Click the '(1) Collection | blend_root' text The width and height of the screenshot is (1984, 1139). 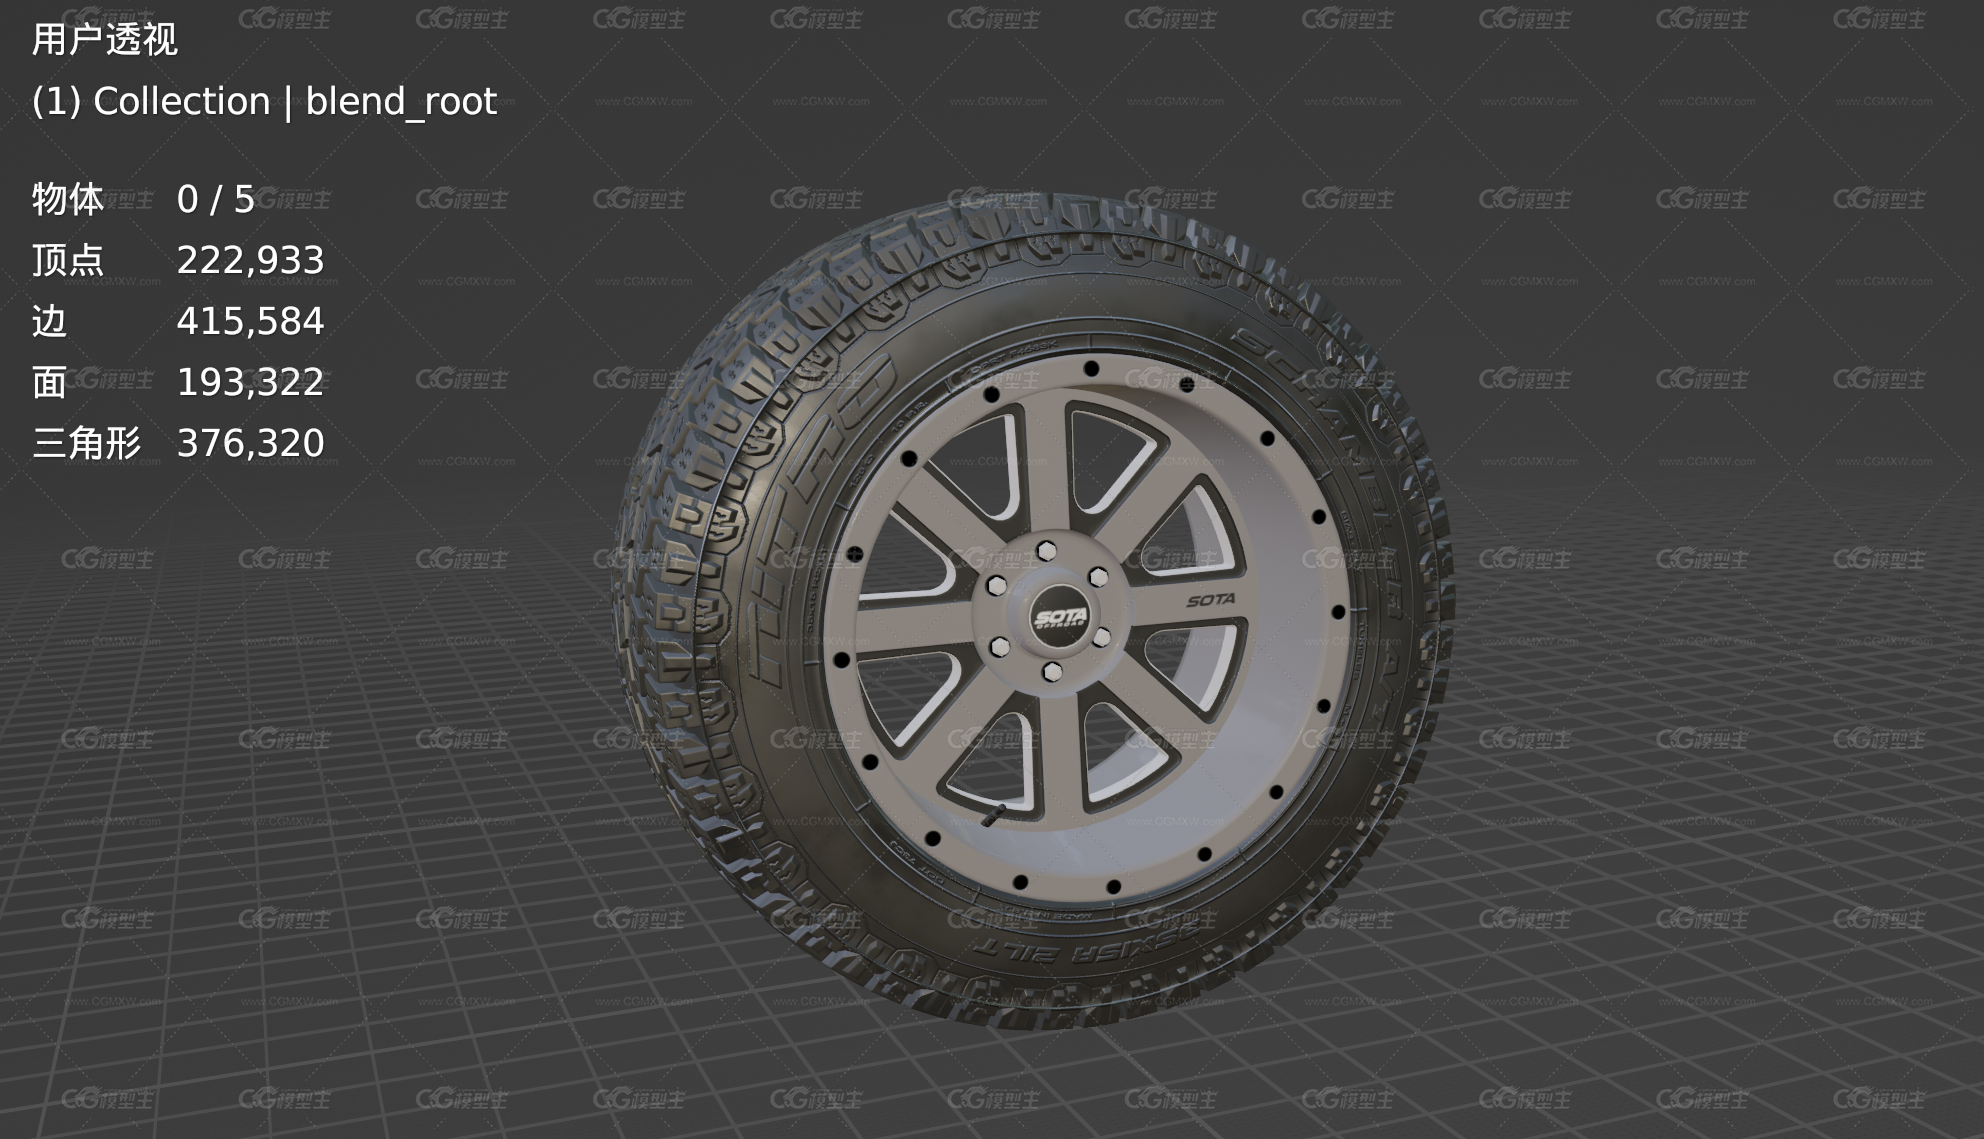click(x=264, y=101)
